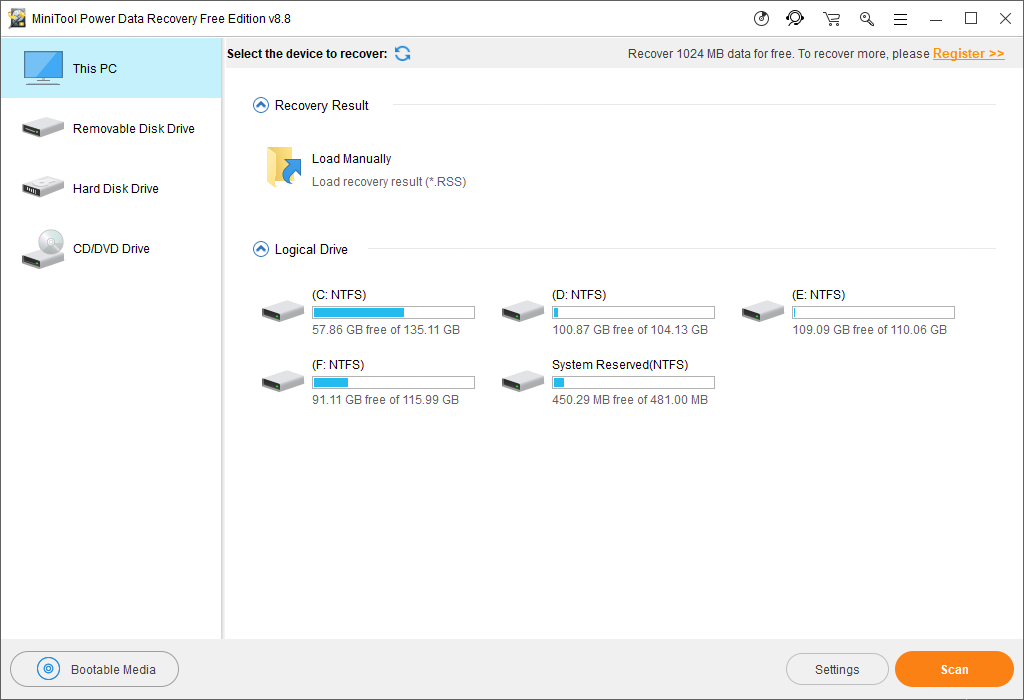The height and width of the screenshot is (700, 1024).
Task: Click '(E: NTFS)' label
Action: (x=819, y=294)
